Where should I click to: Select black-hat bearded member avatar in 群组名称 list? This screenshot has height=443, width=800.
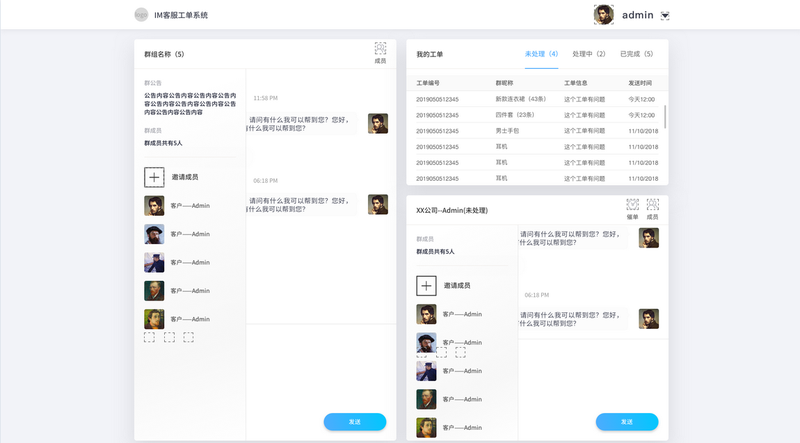pyautogui.click(x=154, y=234)
